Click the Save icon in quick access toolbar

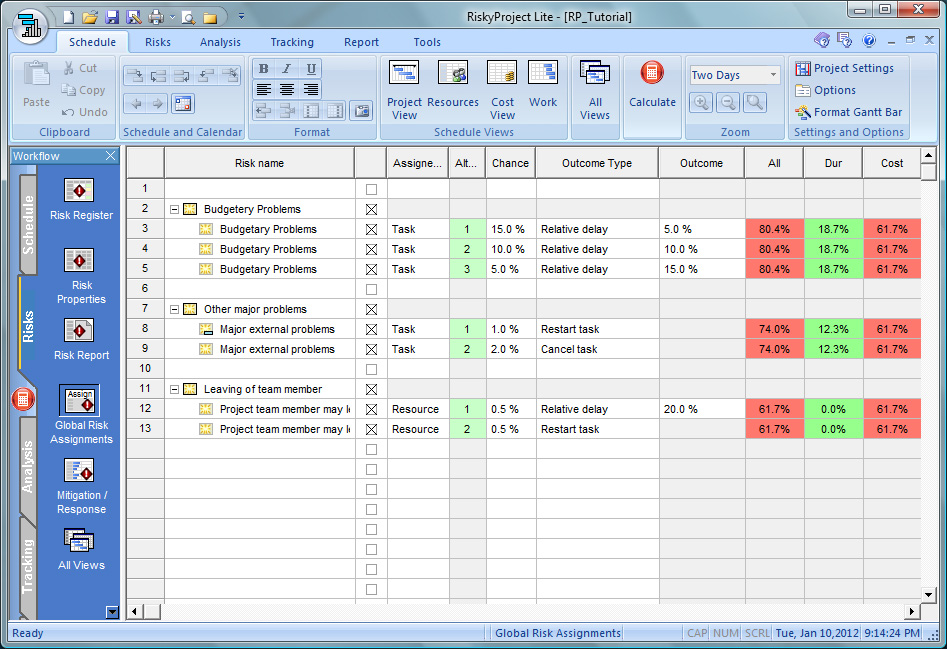[112, 17]
